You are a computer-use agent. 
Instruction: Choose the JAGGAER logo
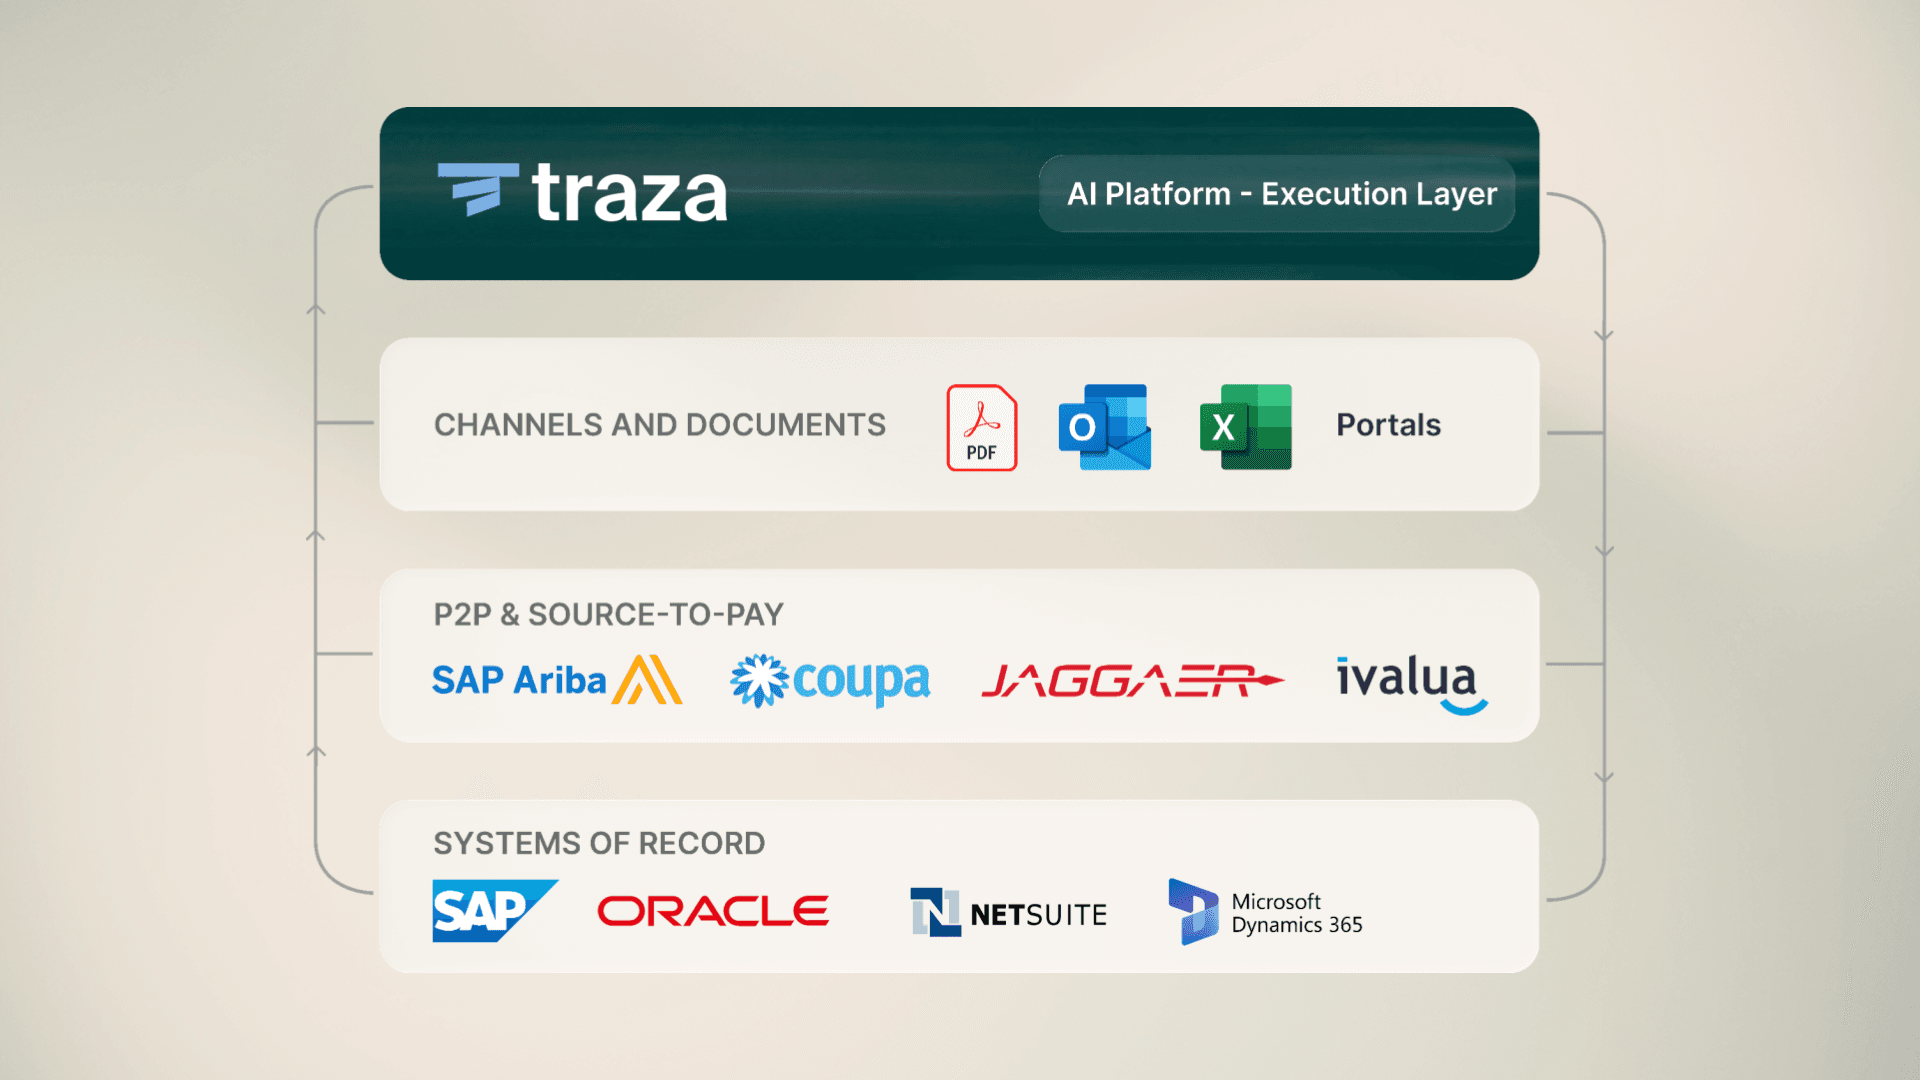point(1133,681)
